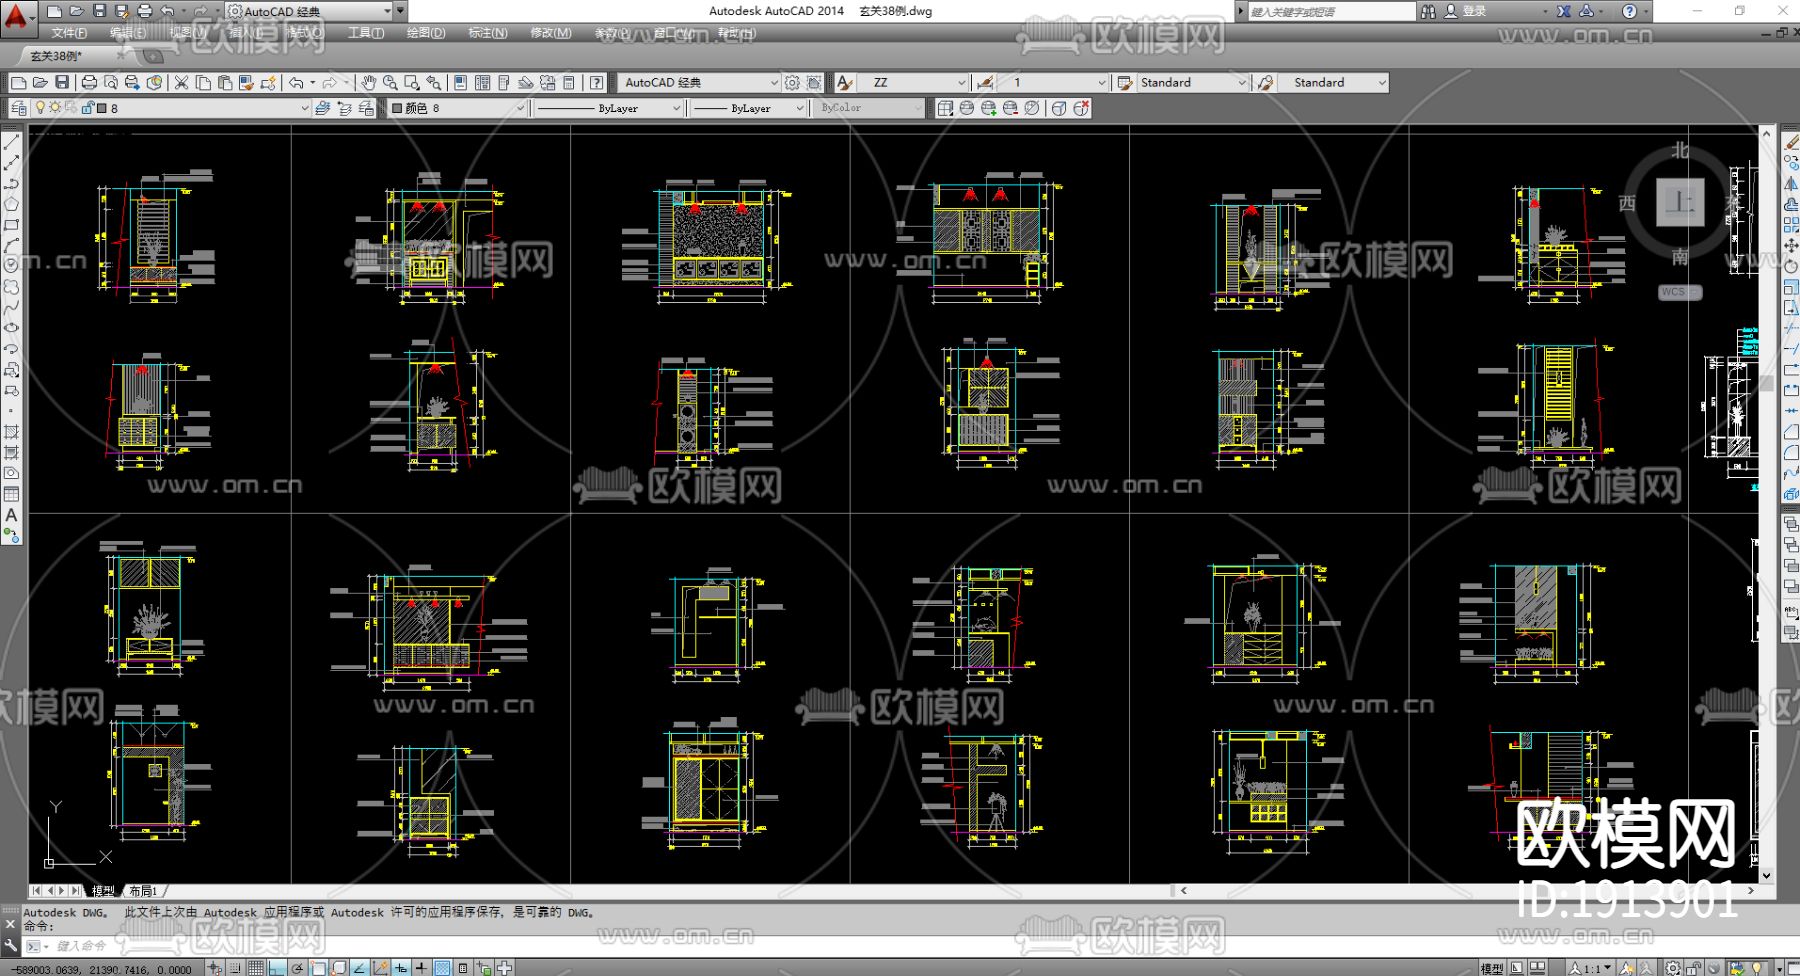Toggle Ortho mode in status bar

click(277, 968)
